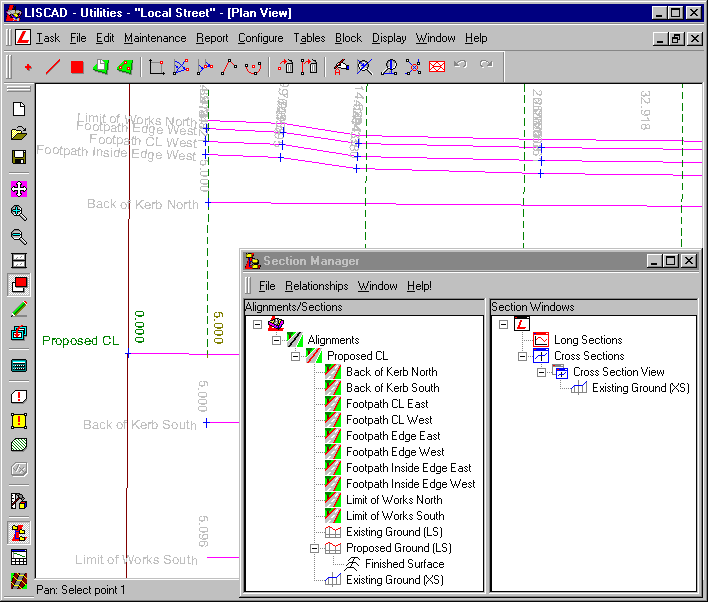Collapse the Proposed Ground (LS) node
The image size is (708, 602).
(314, 548)
